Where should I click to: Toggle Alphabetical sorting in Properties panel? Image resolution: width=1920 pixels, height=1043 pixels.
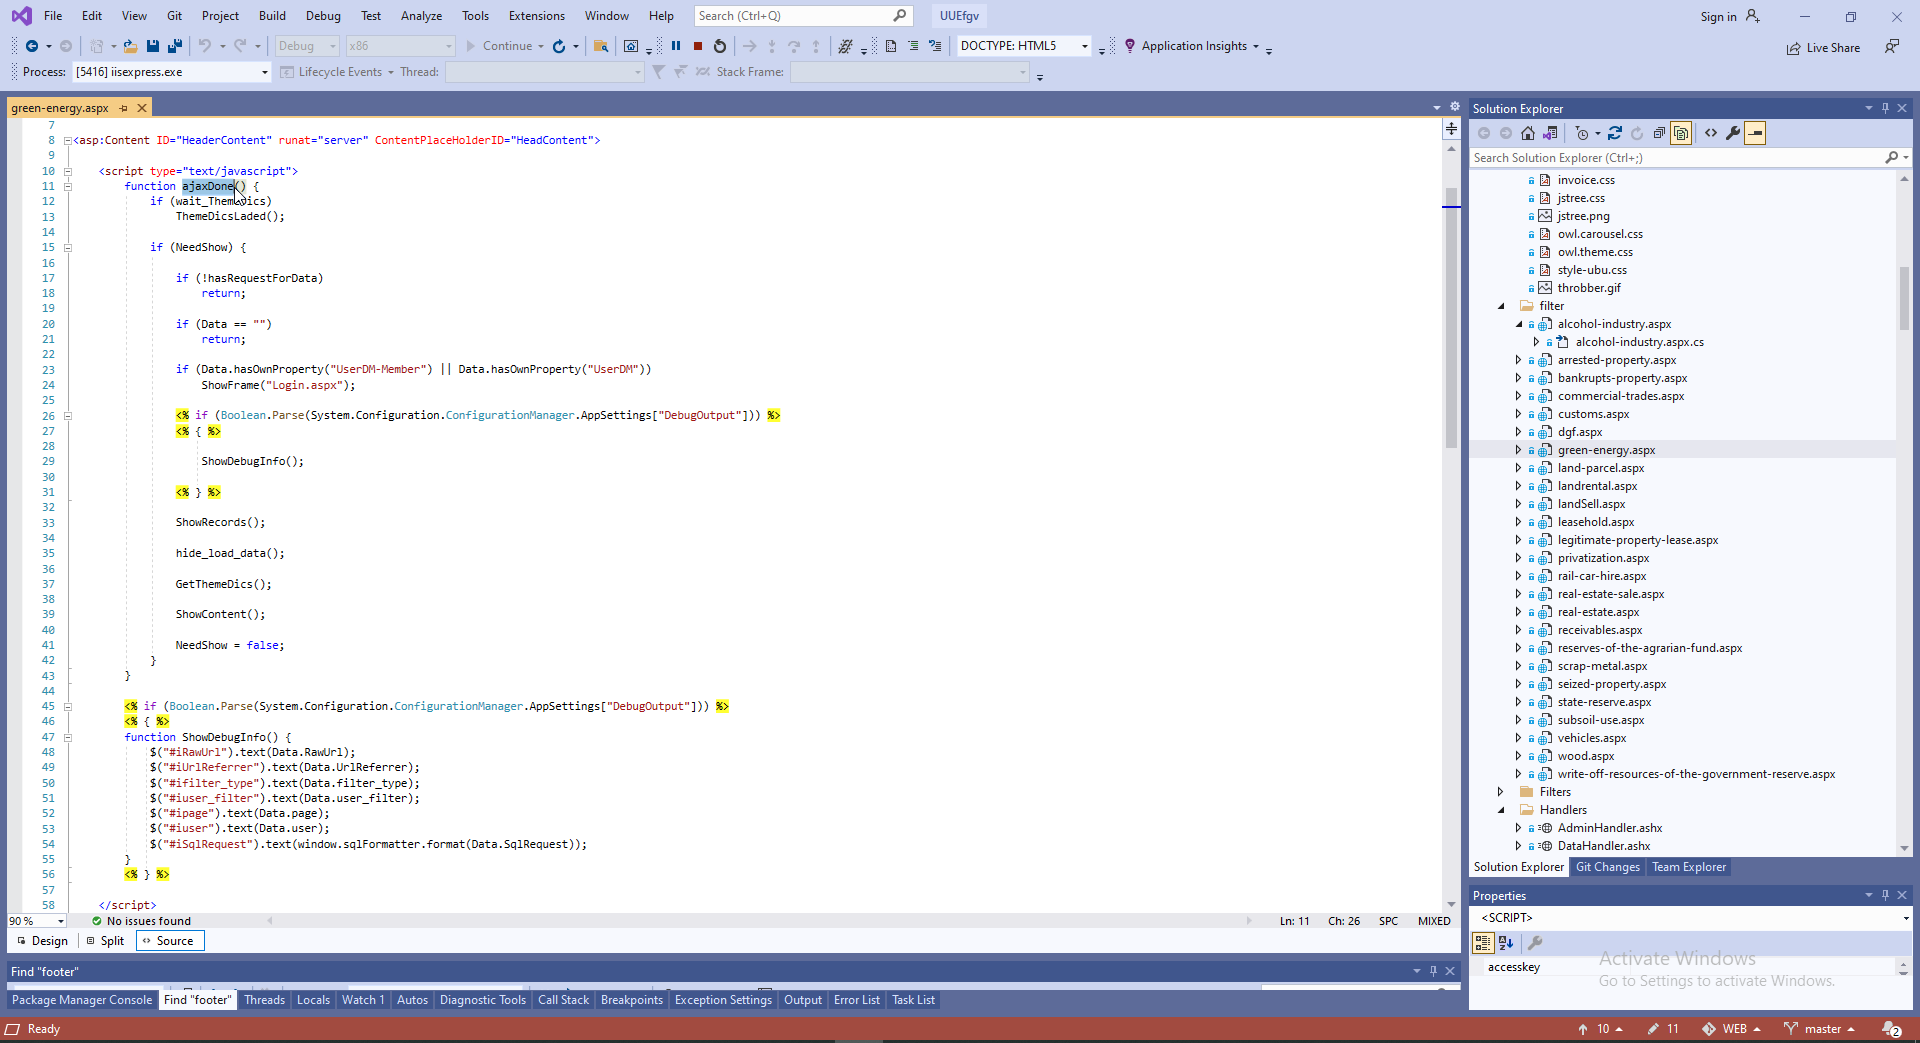click(1506, 943)
